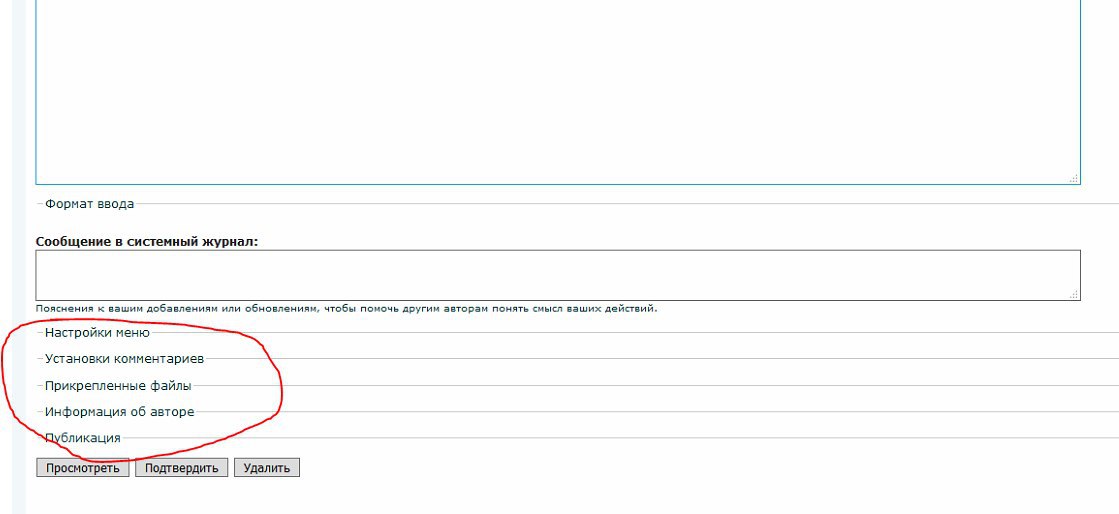Grab the body text area resize handle

click(x=1074, y=178)
